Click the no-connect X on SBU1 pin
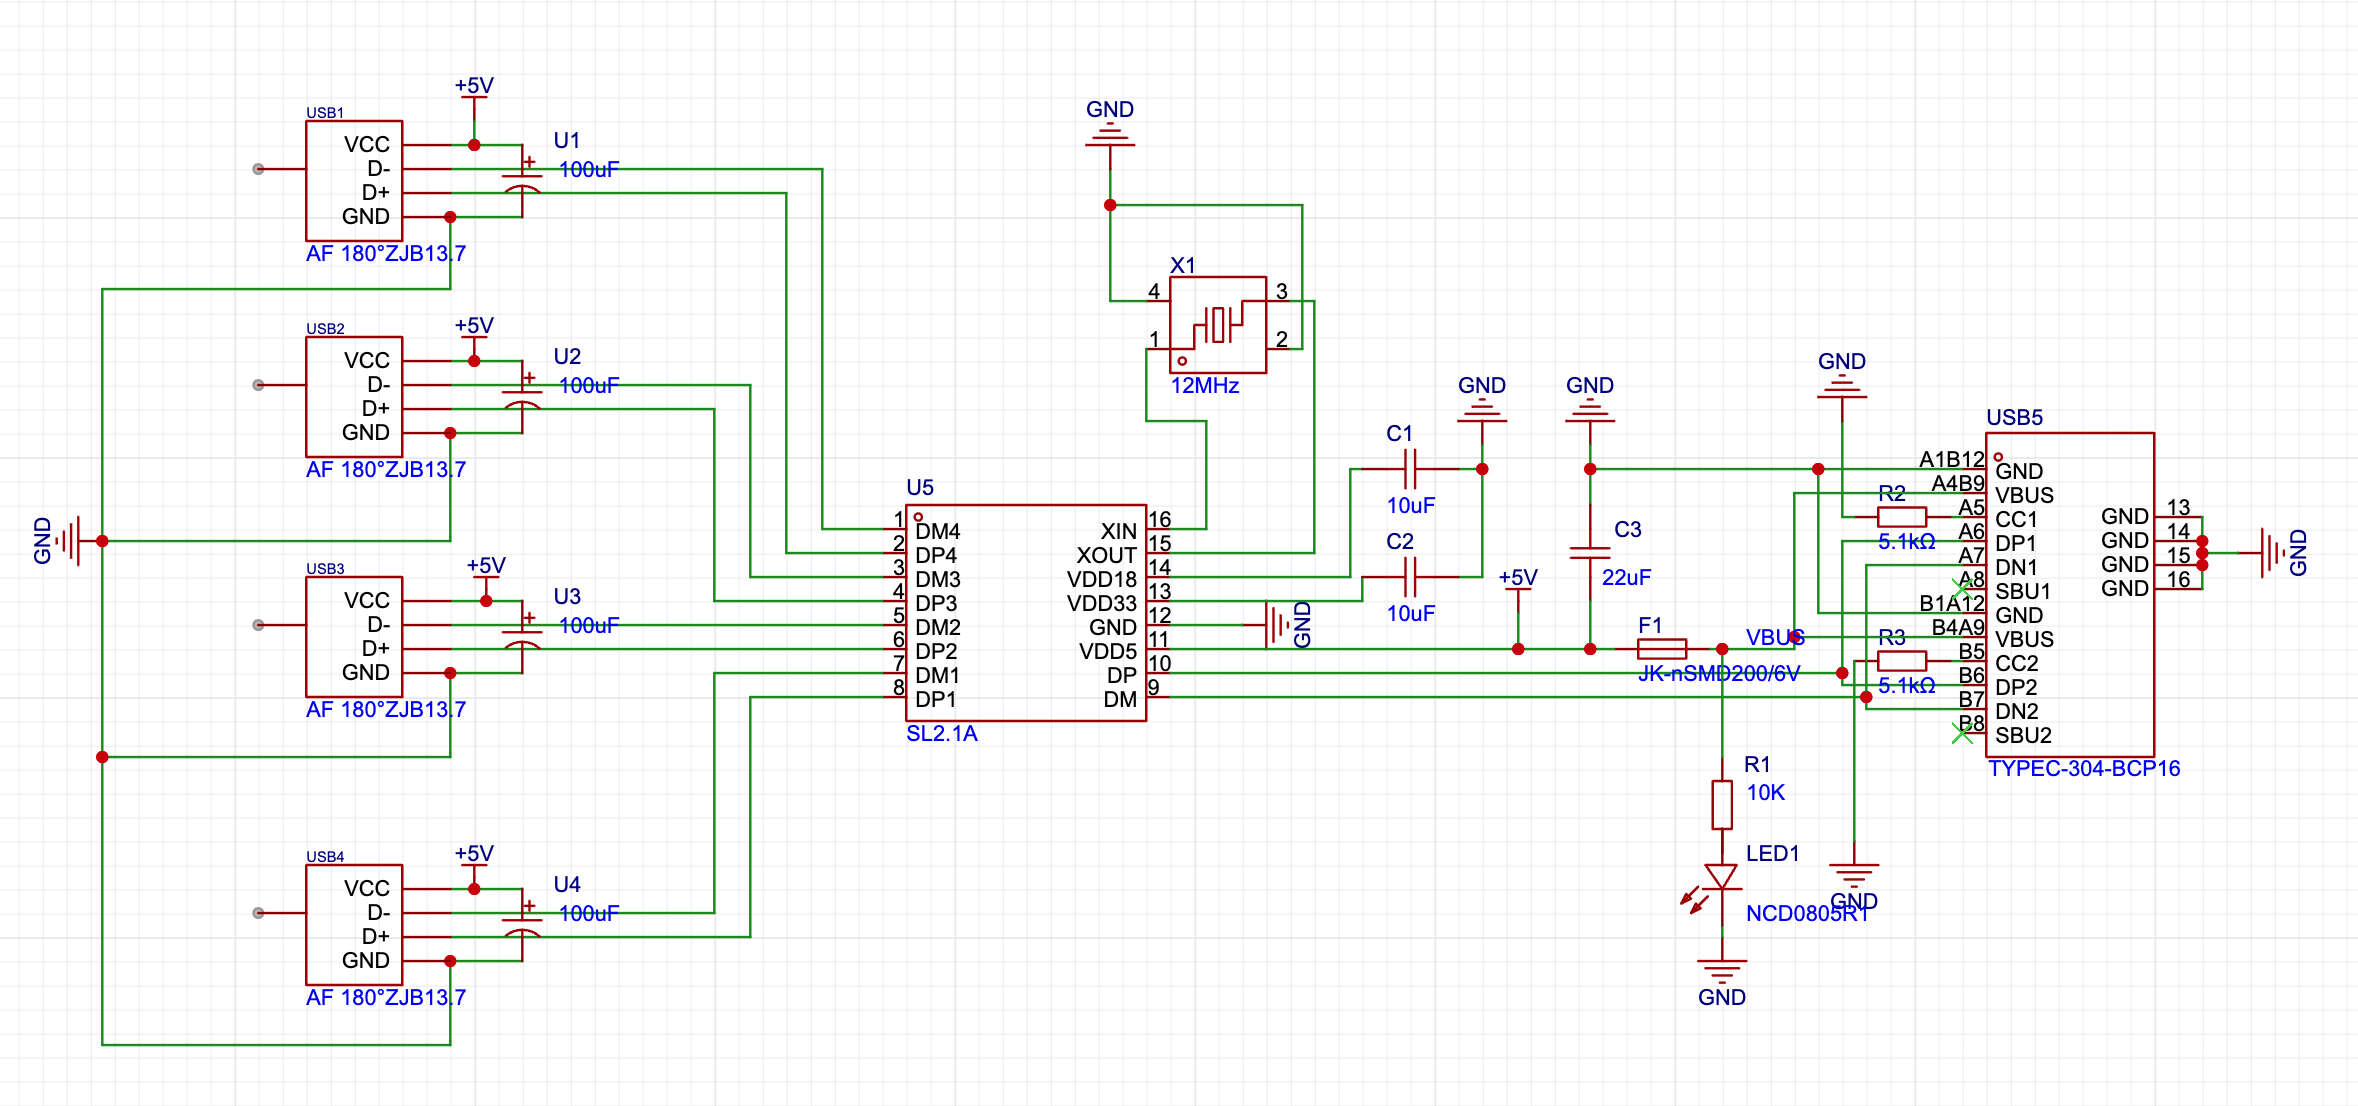Screen dimensions: 2358x1106 pyautogui.click(x=1962, y=589)
